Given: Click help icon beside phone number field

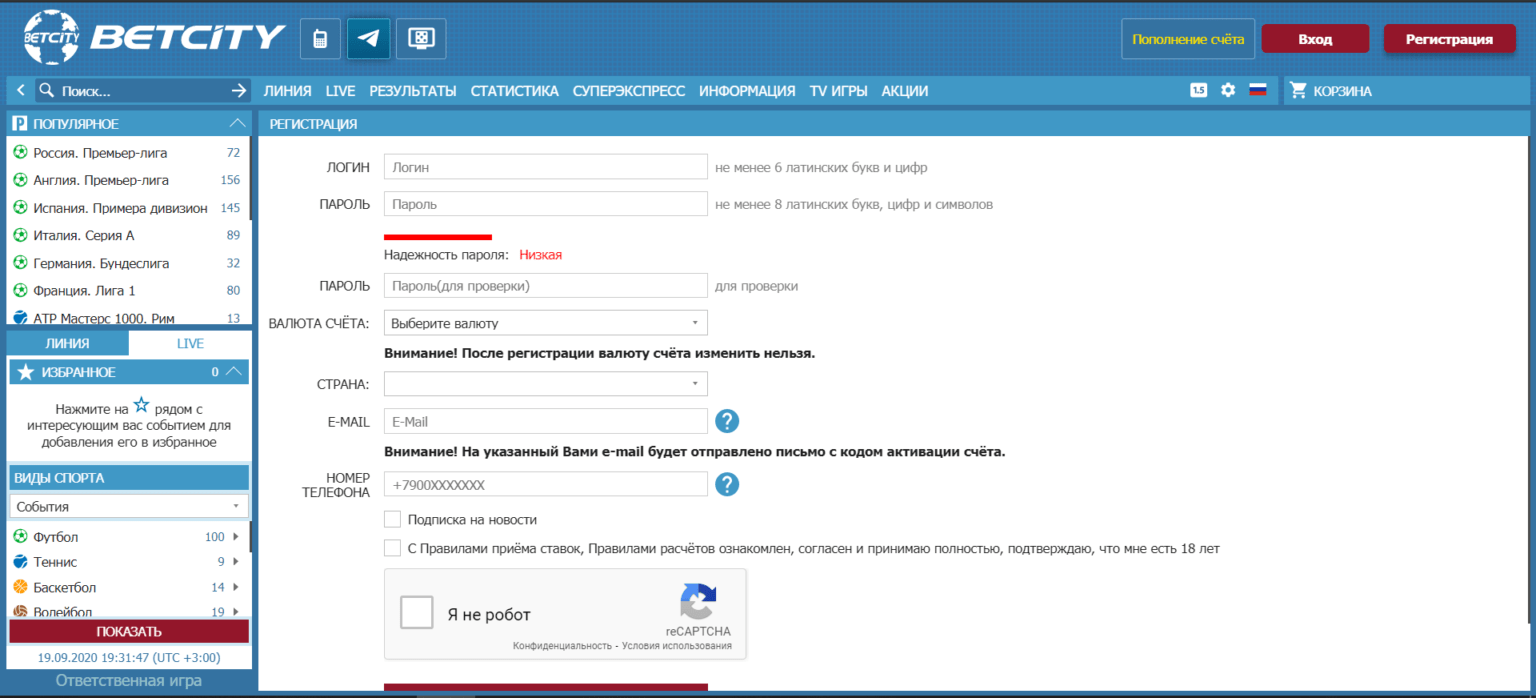Looking at the screenshot, I should pyautogui.click(x=727, y=484).
